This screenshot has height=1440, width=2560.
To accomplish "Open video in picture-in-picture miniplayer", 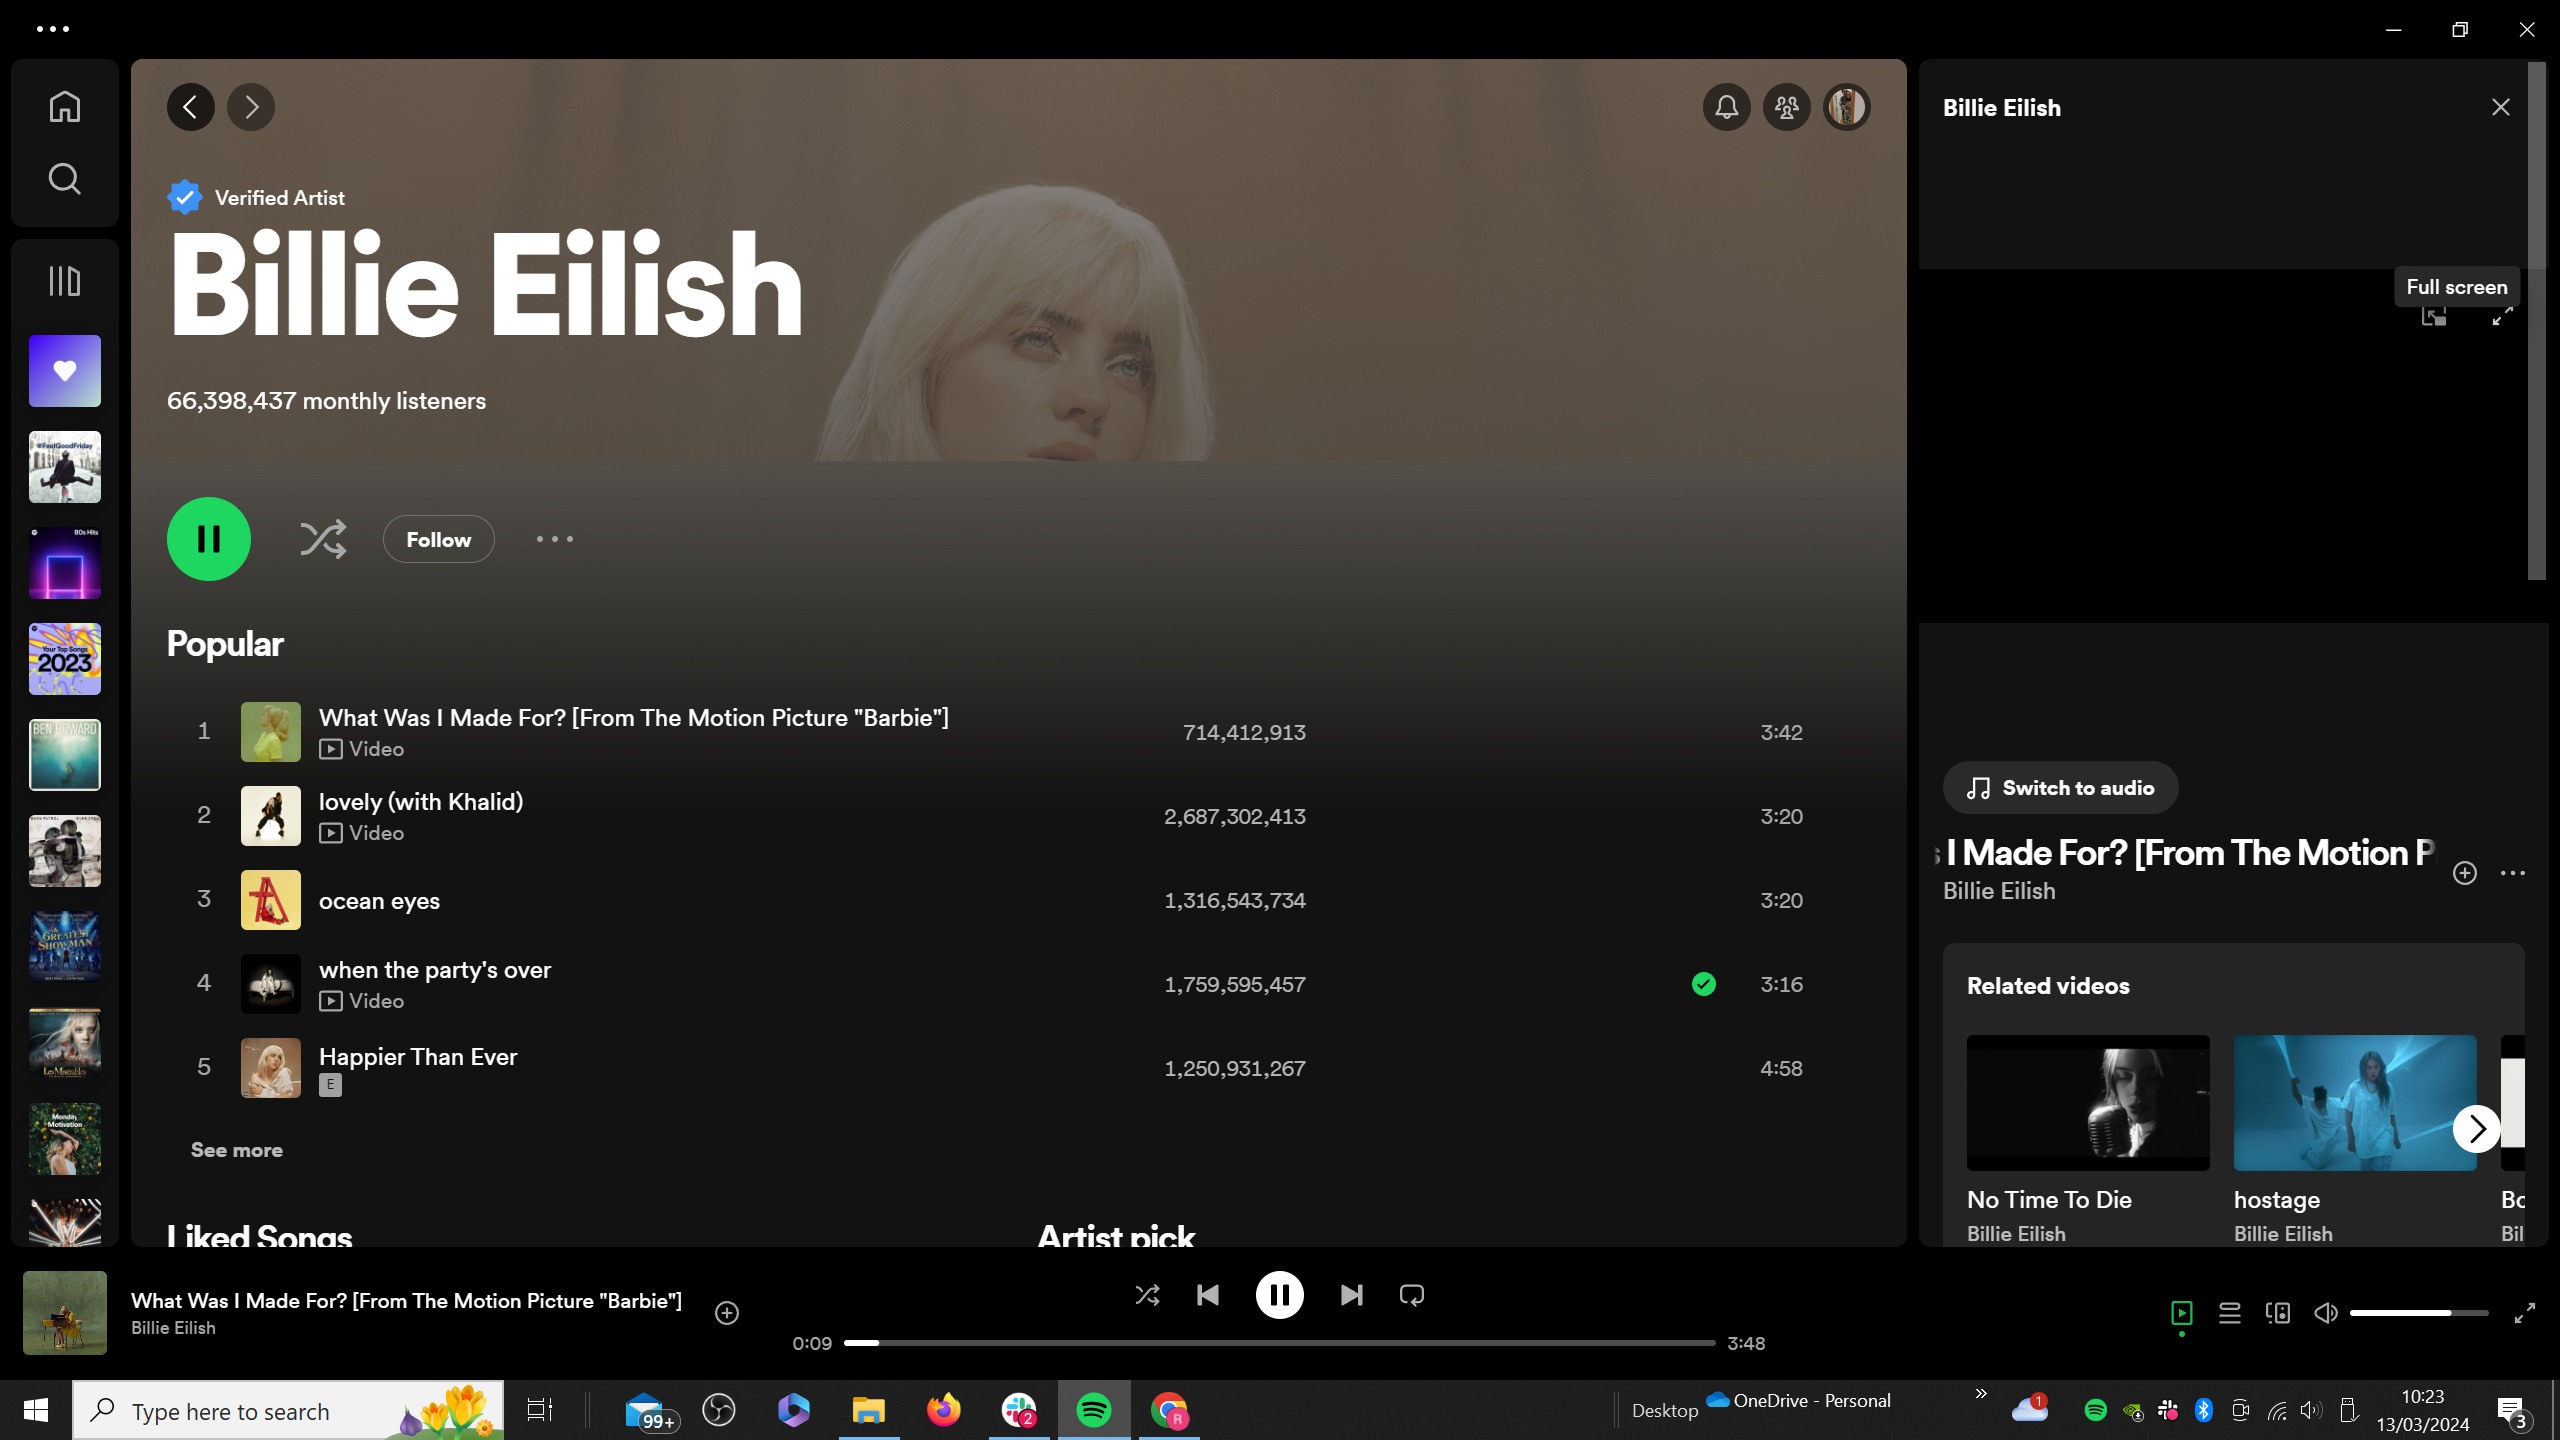I will click(2434, 316).
